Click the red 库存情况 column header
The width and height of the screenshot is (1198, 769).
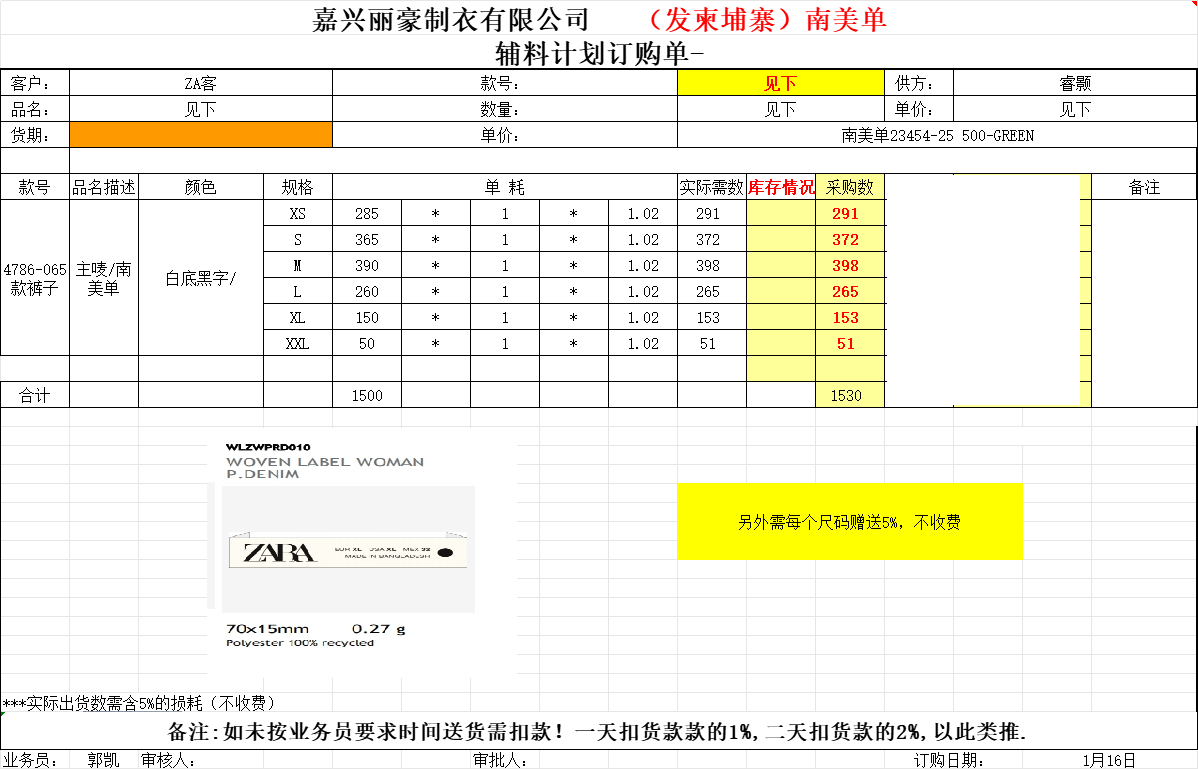[x=781, y=187]
